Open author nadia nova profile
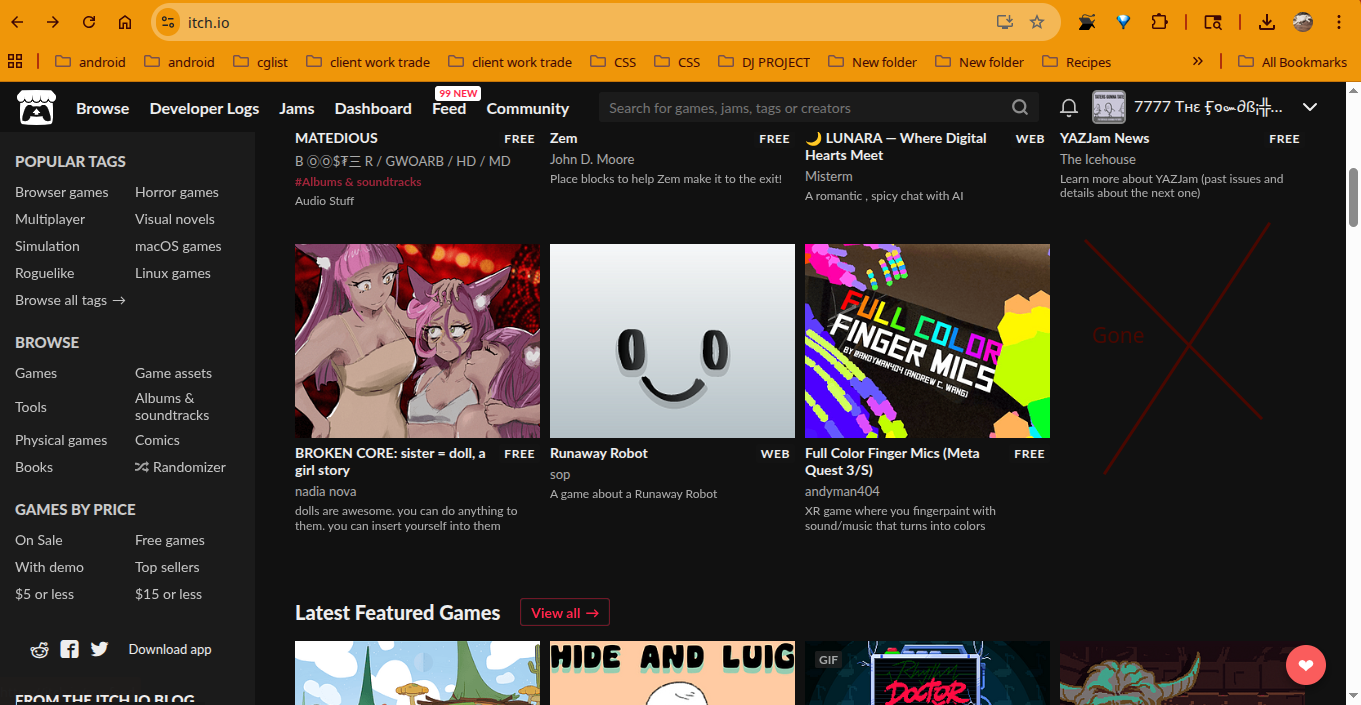The height and width of the screenshot is (705, 1361). [x=325, y=491]
